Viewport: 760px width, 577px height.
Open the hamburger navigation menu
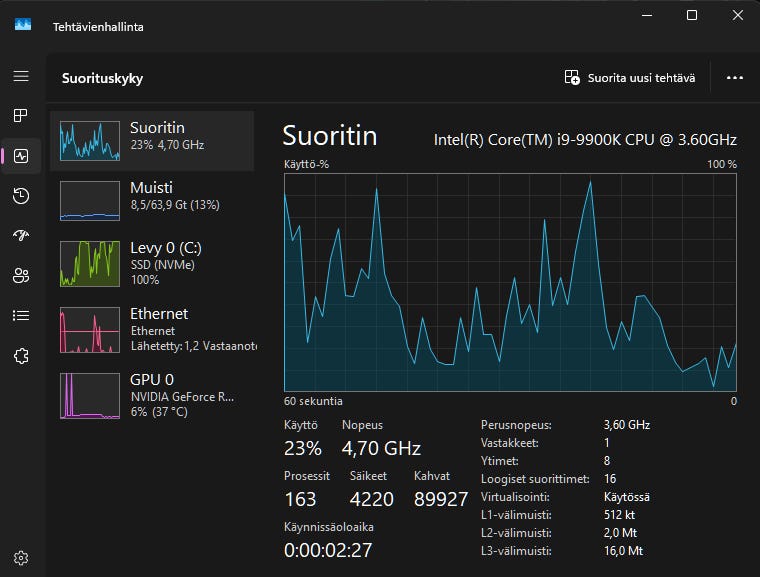pos(21,76)
